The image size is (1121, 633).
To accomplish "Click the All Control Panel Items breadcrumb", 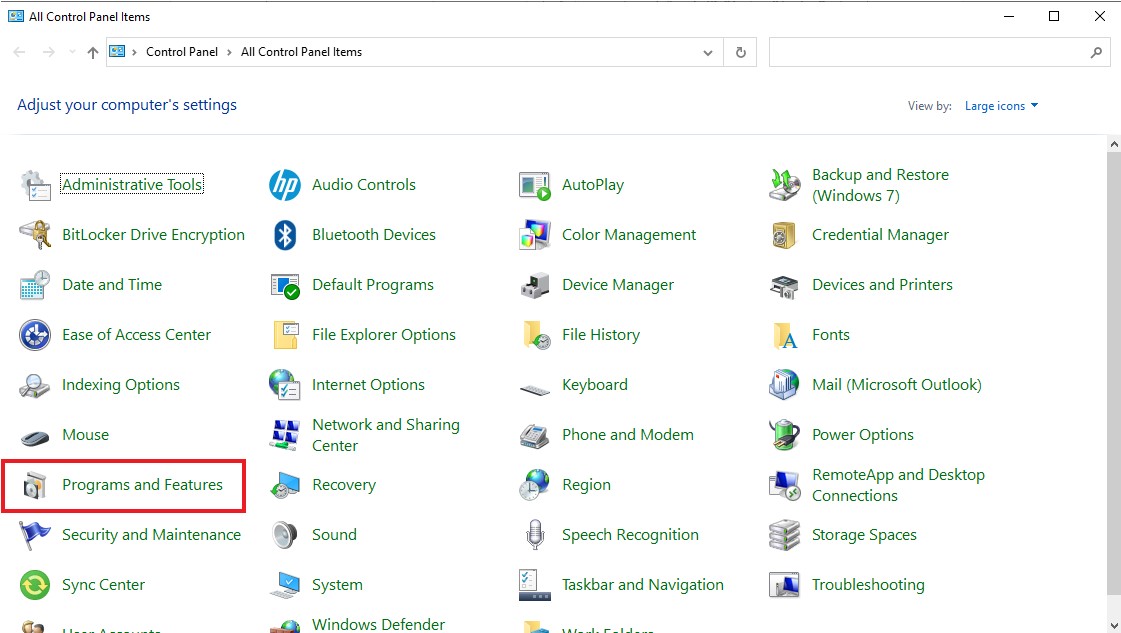I will pos(301,52).
